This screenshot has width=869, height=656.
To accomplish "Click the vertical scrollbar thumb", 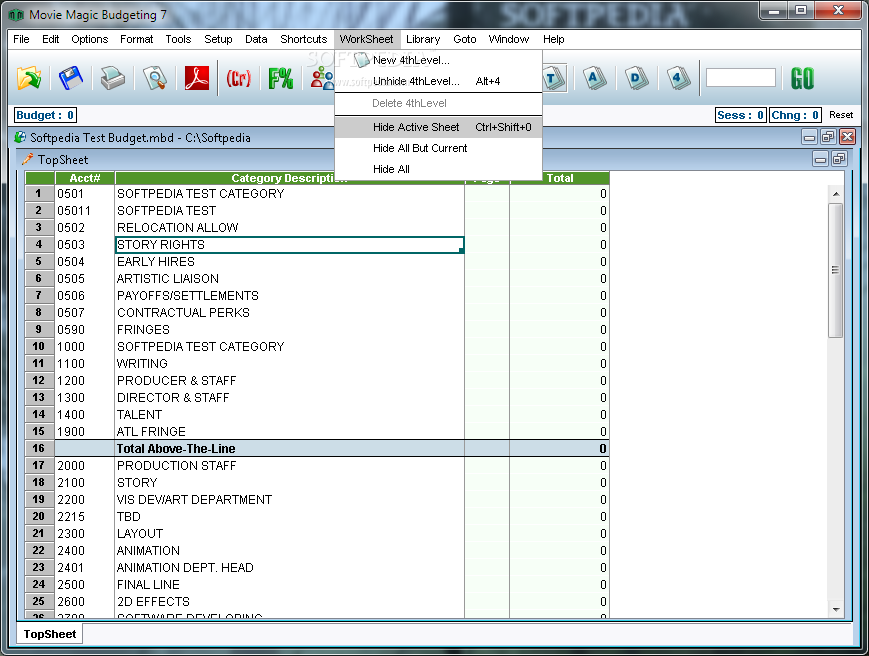I will coord(836,270).
